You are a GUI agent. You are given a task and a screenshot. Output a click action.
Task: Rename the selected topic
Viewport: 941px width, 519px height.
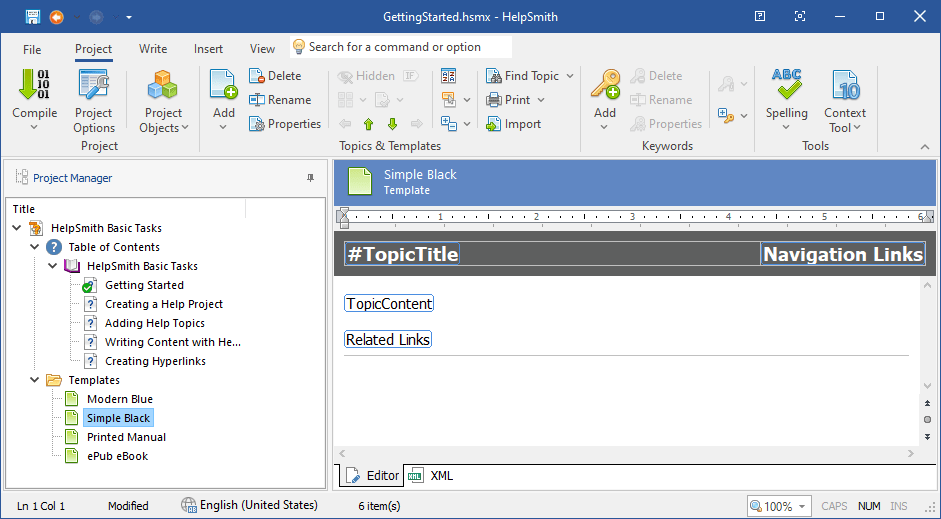[280, 100]
